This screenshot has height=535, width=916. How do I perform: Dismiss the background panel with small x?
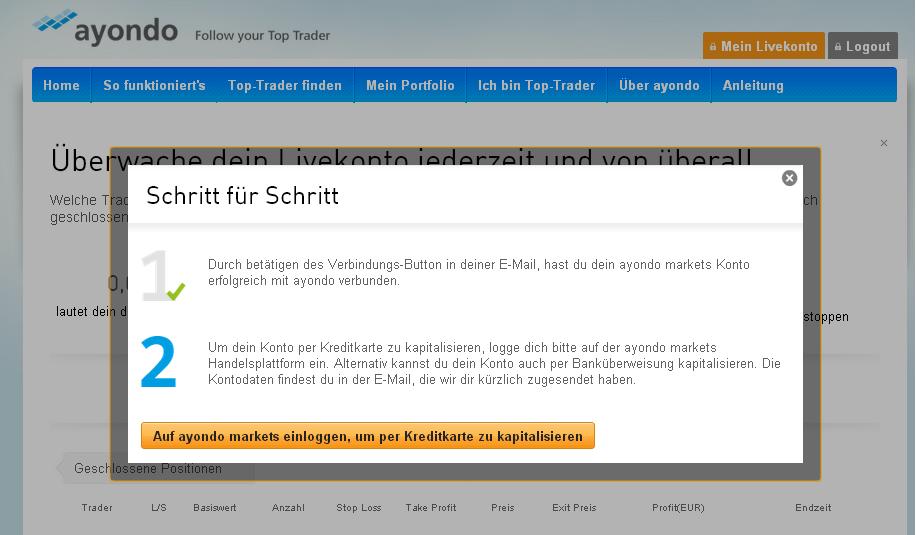(x=883, y=144)
